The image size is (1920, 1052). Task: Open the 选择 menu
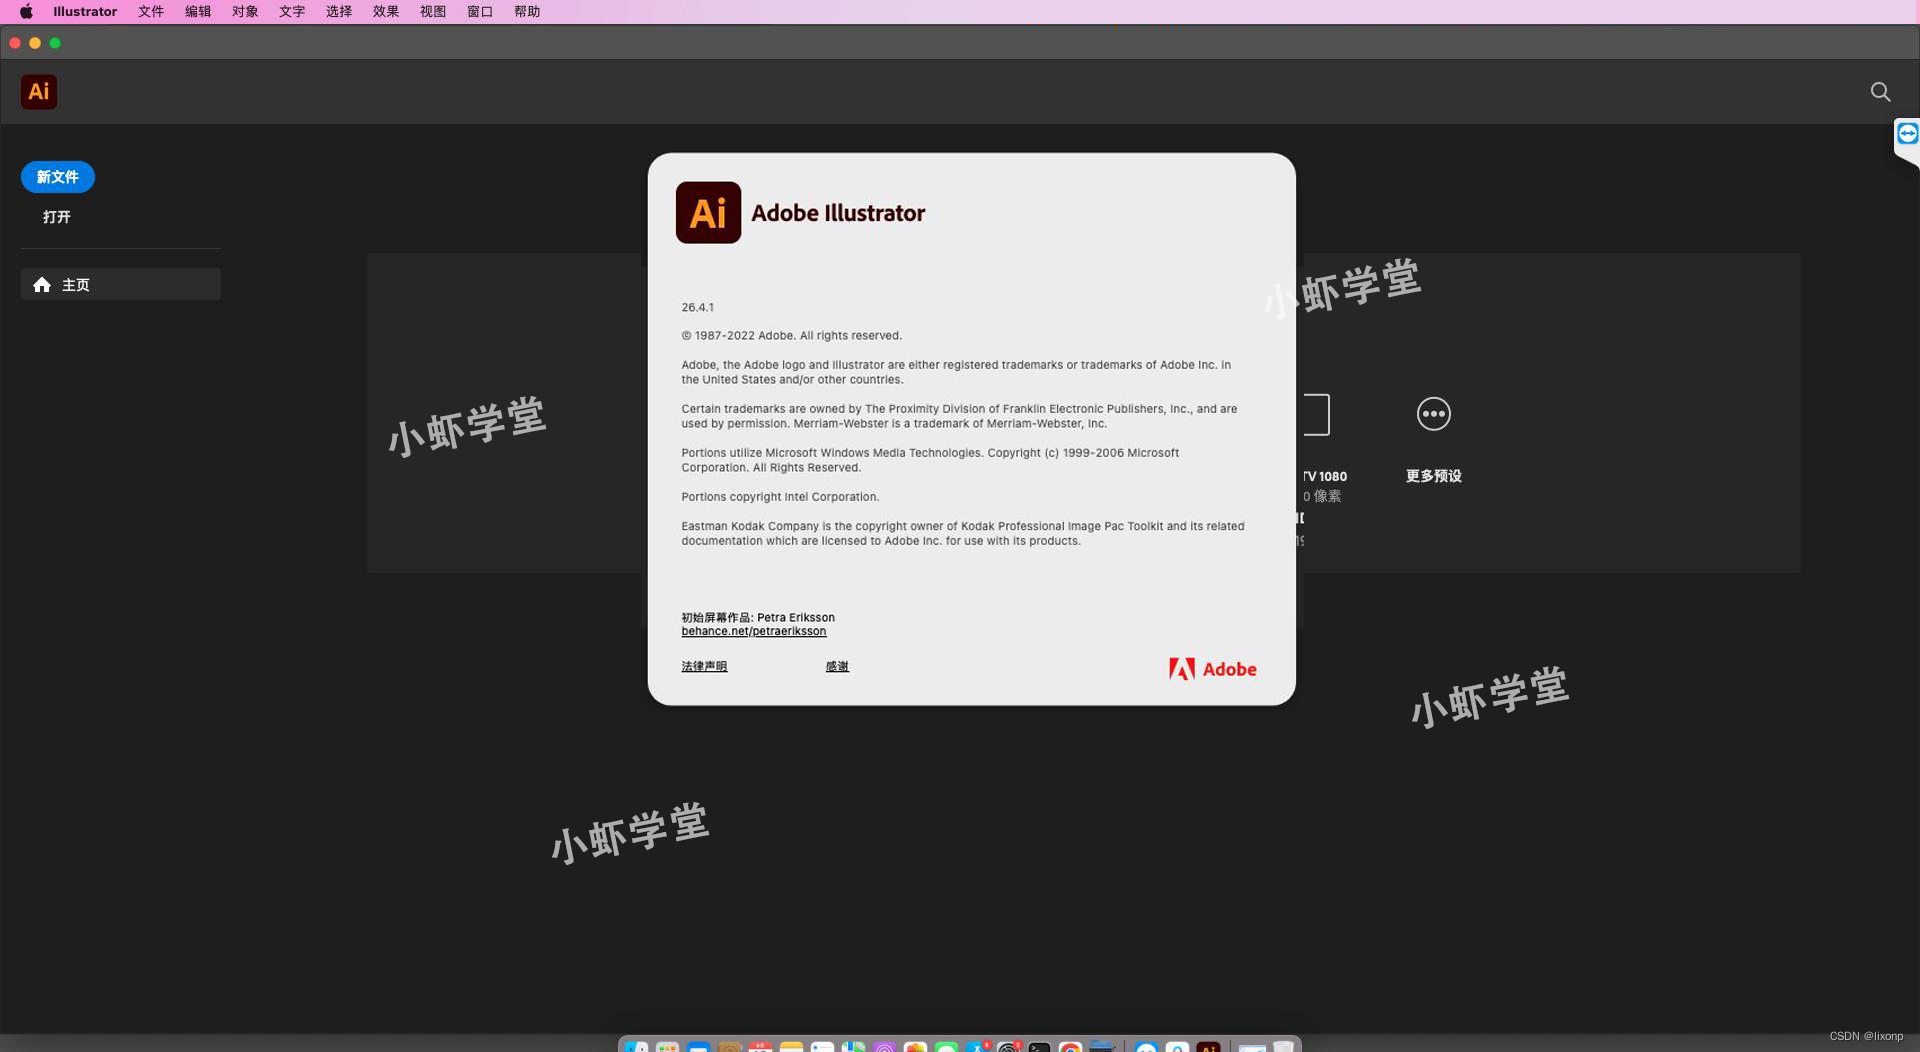339,12
